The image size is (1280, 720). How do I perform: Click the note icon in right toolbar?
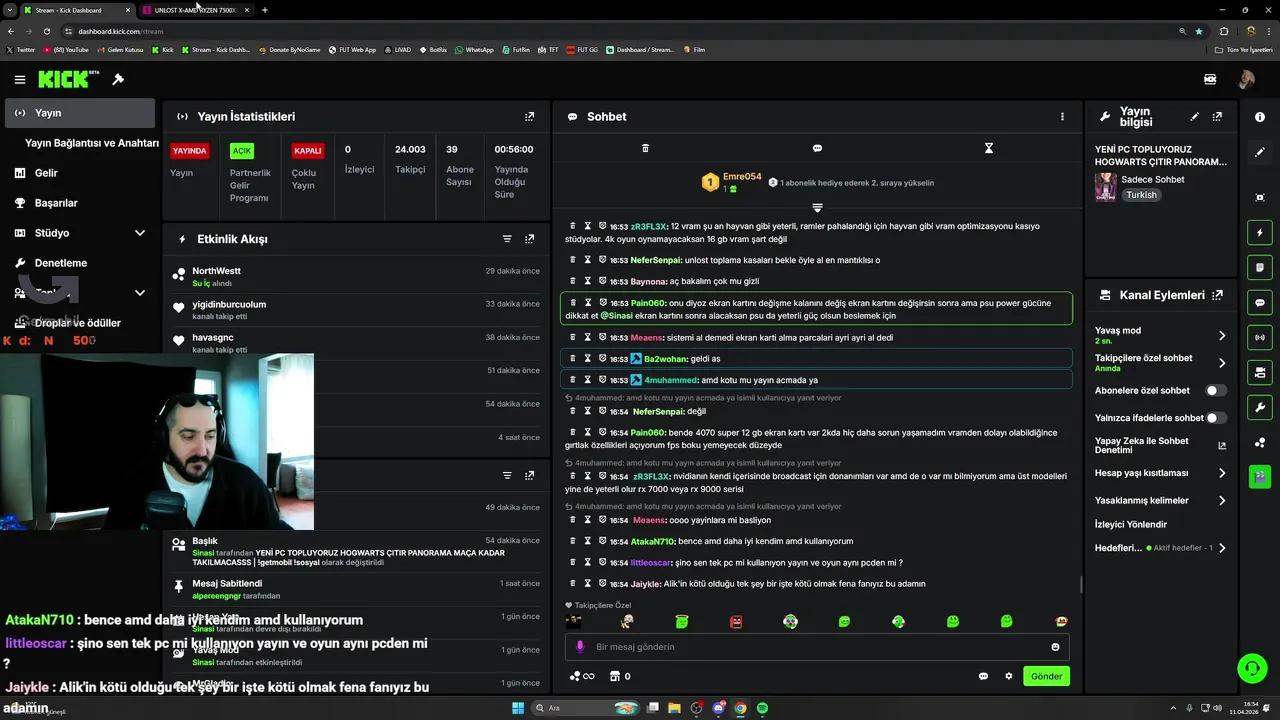(x=1260, y=268)
